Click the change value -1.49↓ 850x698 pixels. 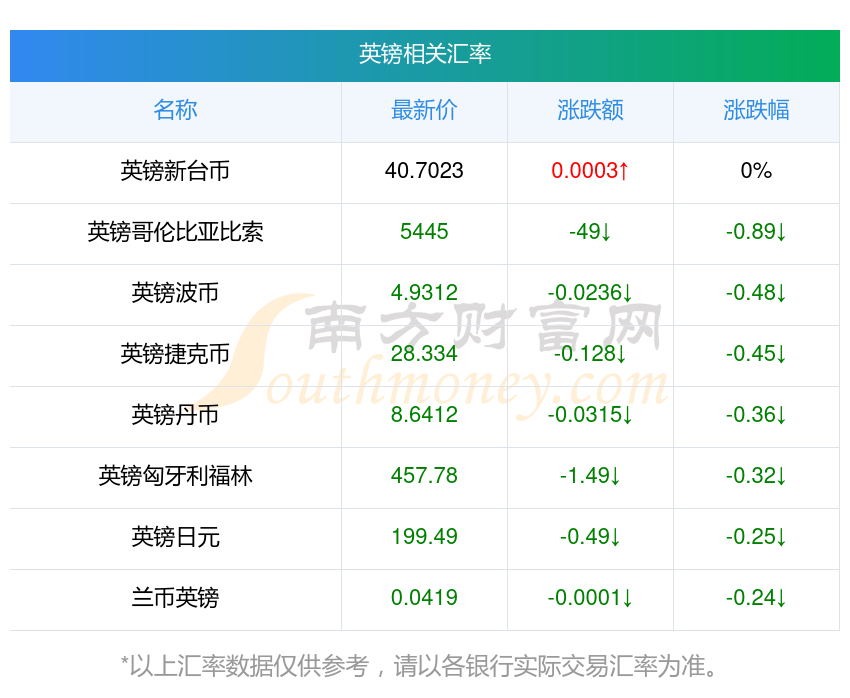click(590, 476)
